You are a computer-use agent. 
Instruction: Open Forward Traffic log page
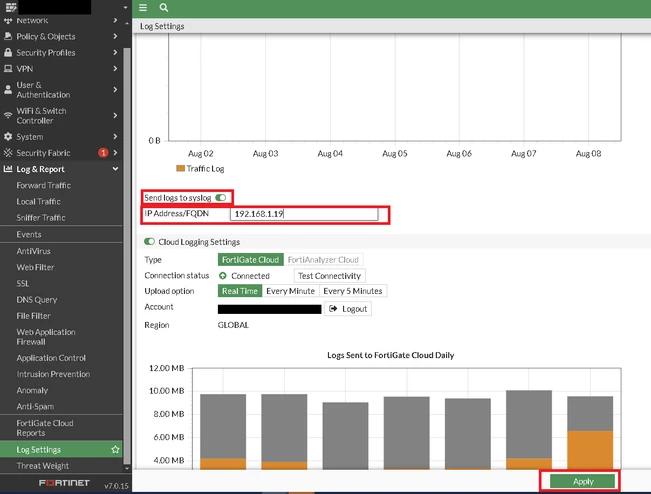pyautogui.click(x=44, y=185)
